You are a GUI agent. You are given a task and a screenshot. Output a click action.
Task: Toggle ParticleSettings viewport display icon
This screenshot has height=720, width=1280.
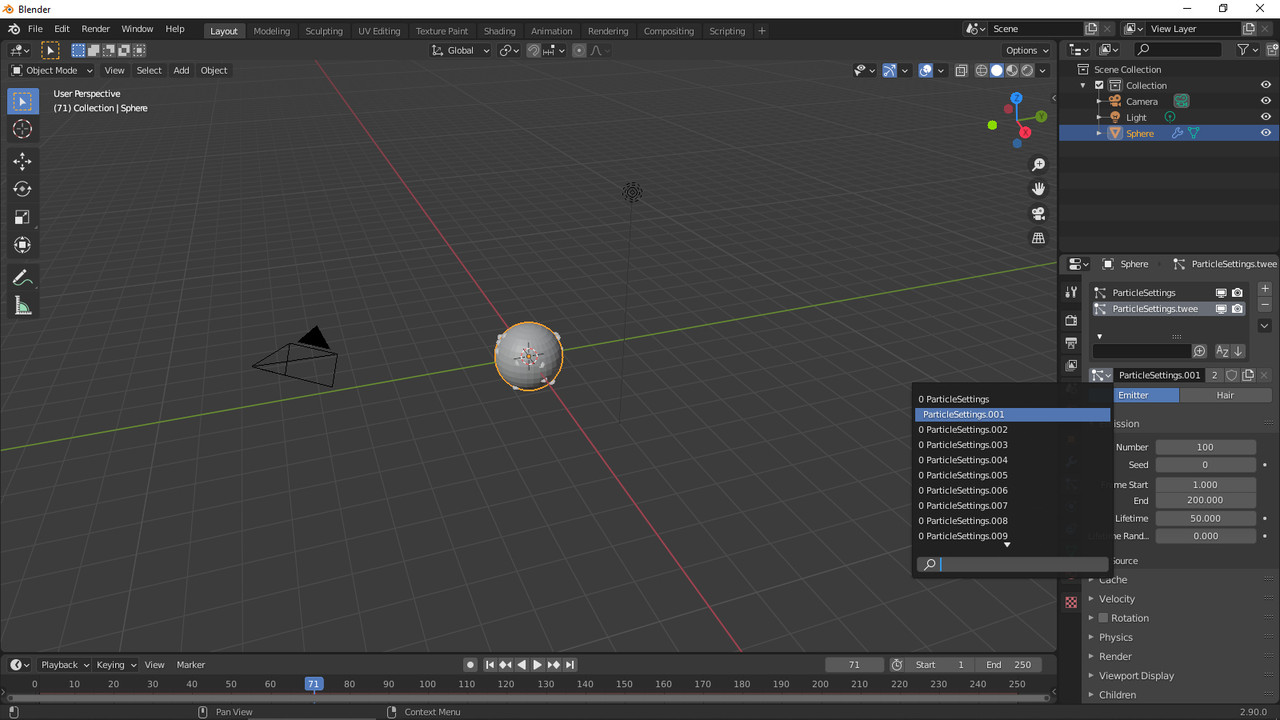pos(1221,293)
